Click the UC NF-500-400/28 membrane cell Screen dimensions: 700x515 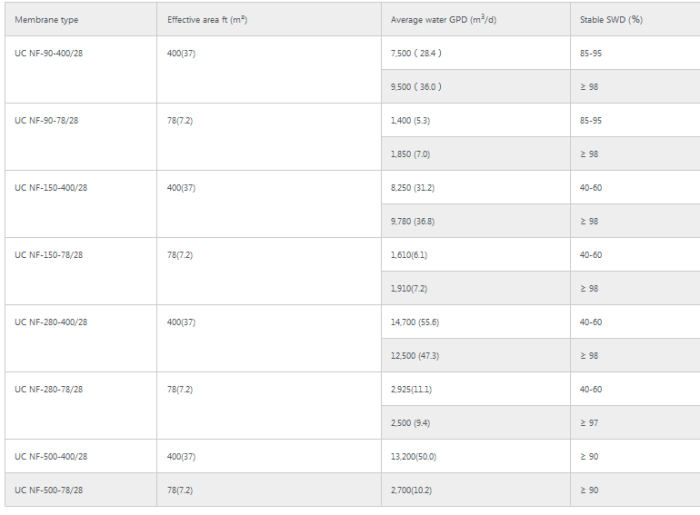(51, 456)
